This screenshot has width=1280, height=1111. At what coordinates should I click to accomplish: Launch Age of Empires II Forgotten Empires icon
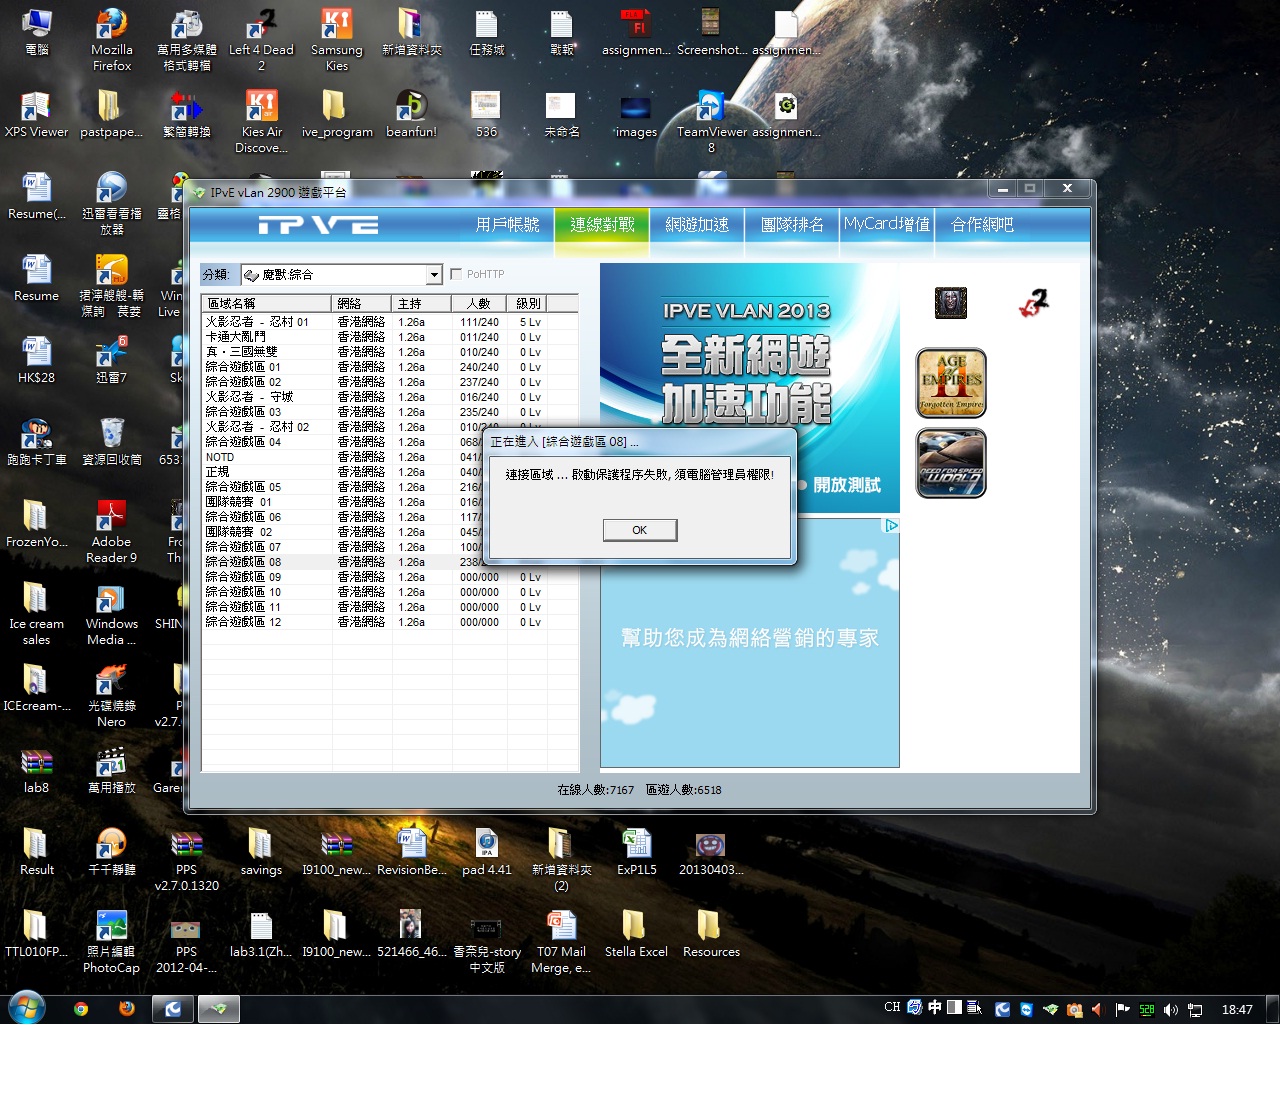point(951,384)
